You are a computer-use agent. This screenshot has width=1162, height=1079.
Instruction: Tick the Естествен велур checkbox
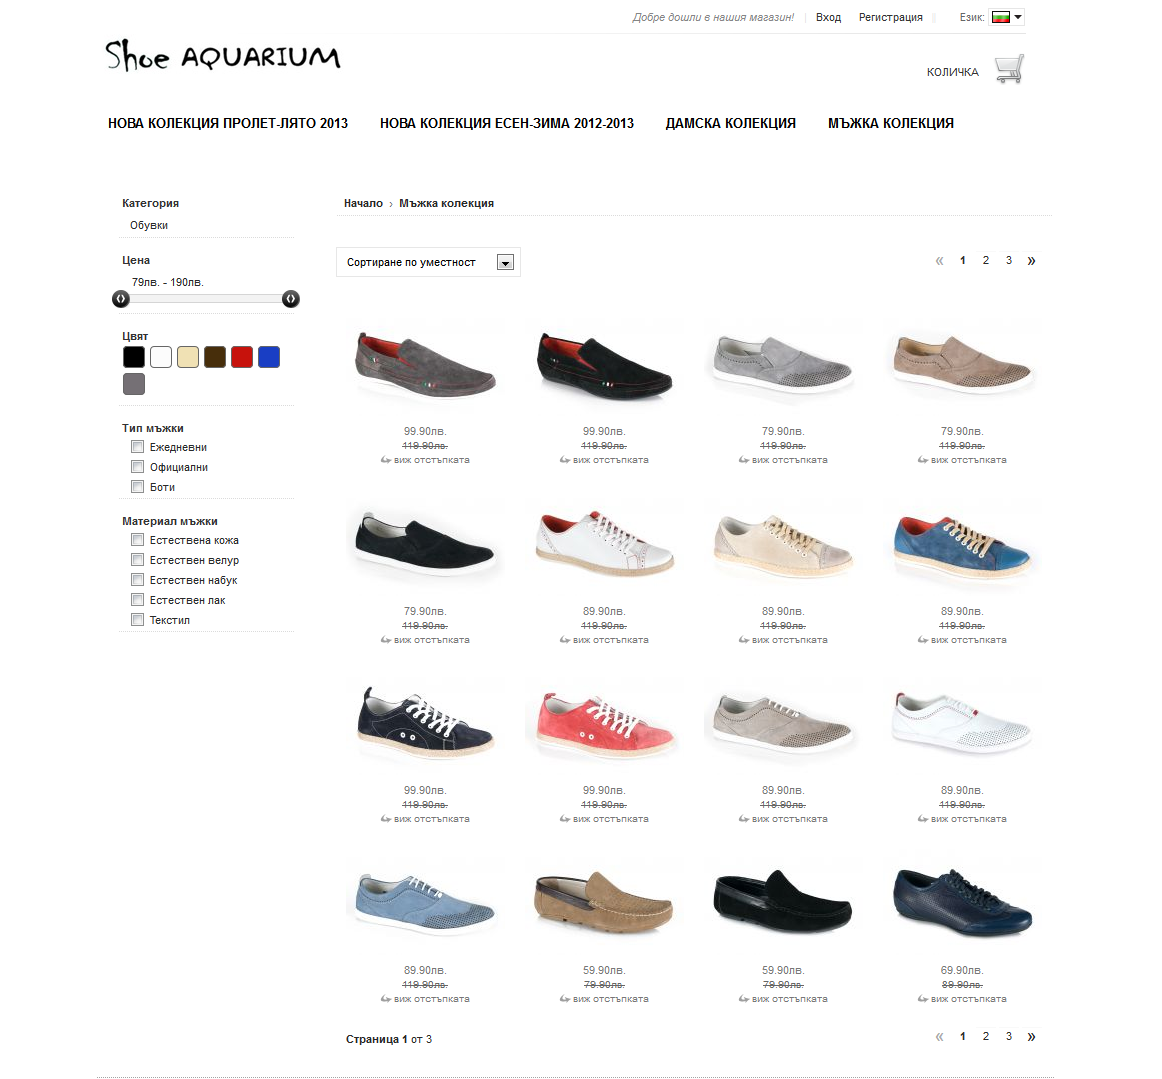click(x=137, y=560)
